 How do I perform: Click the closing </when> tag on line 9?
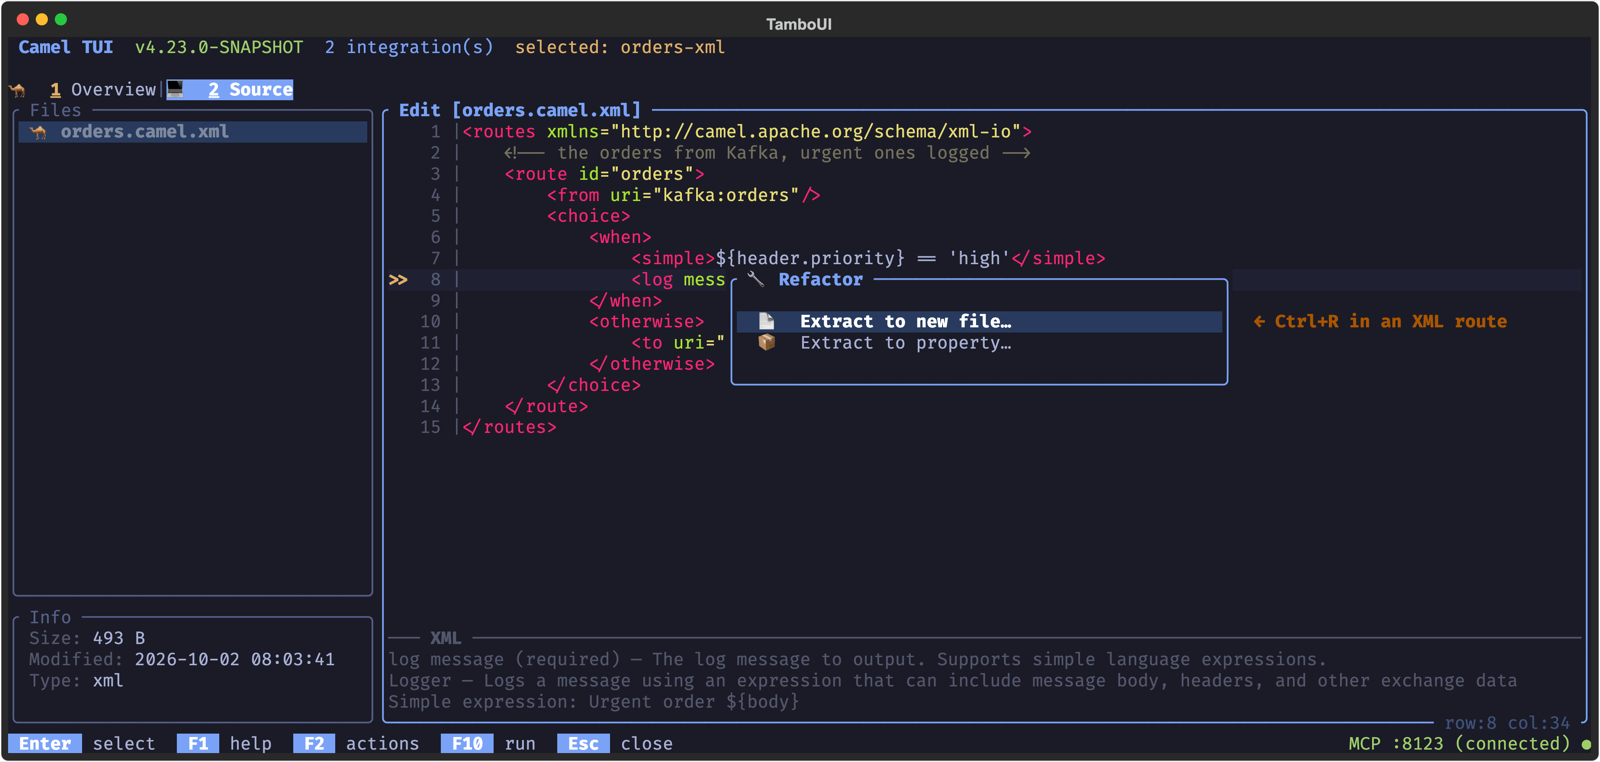coord(625,301)
